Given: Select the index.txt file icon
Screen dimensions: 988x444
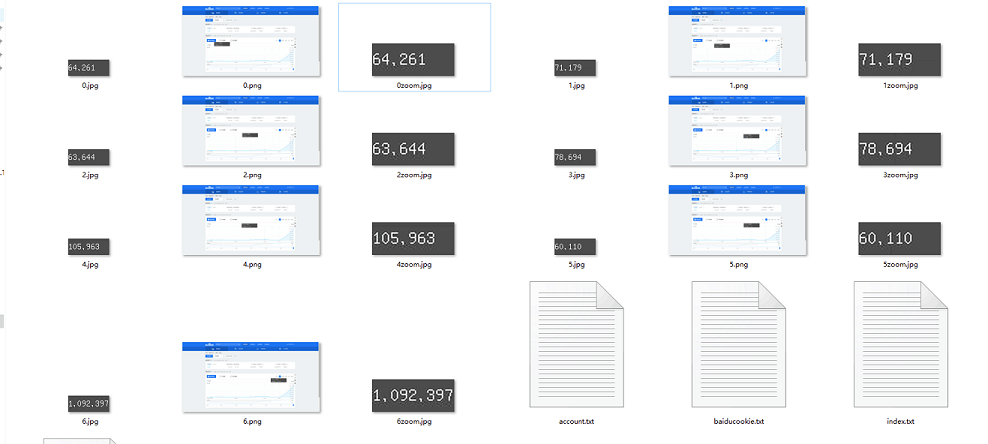Looking at the screenshot, I should [900, 344].
